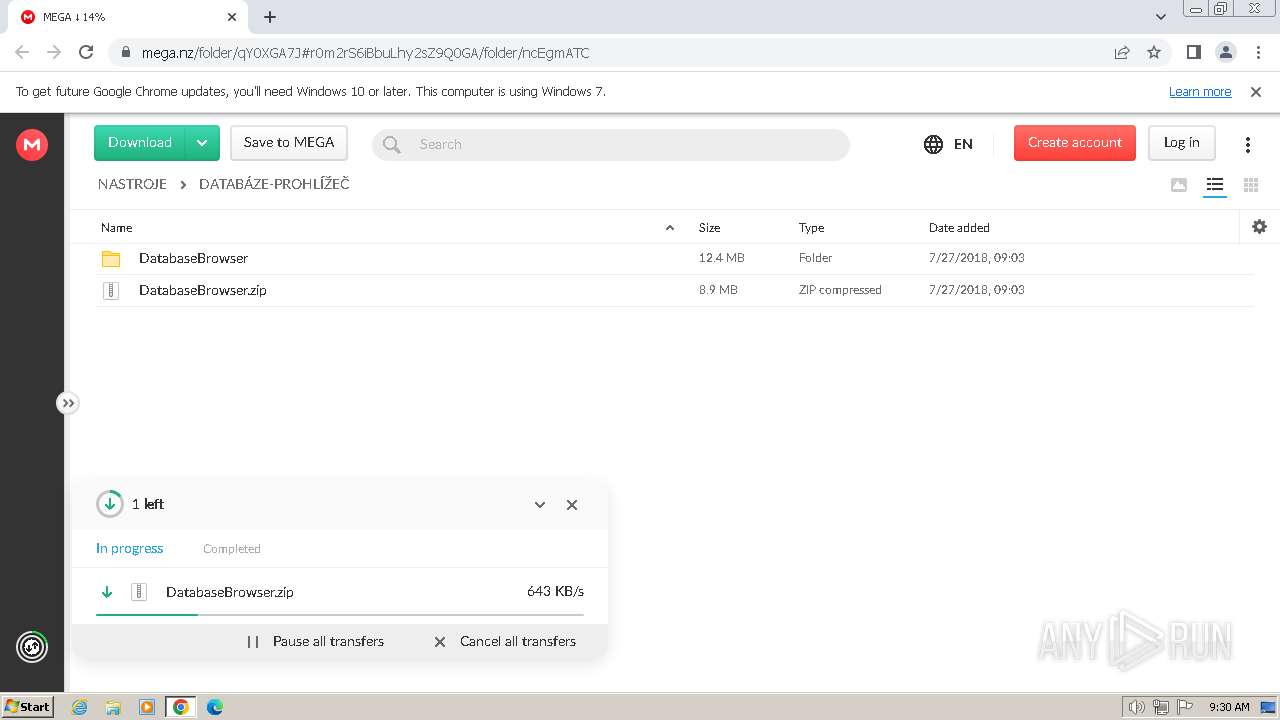Click the download progress bar
This screenshot has height=720, width=1280.
pos(340,615)
